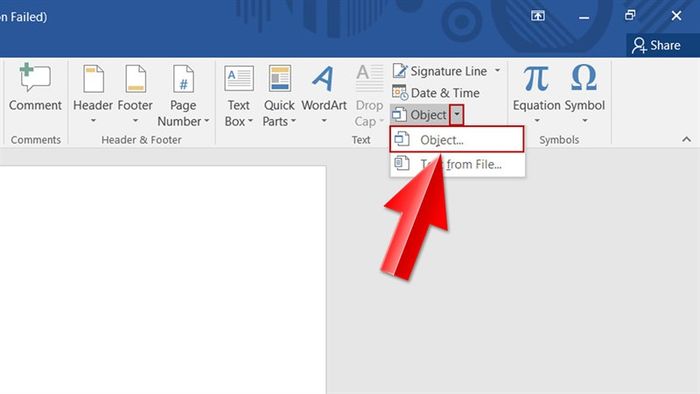Expand the Object dropdown arrow

pyautogui.click(x=457, y=115)
